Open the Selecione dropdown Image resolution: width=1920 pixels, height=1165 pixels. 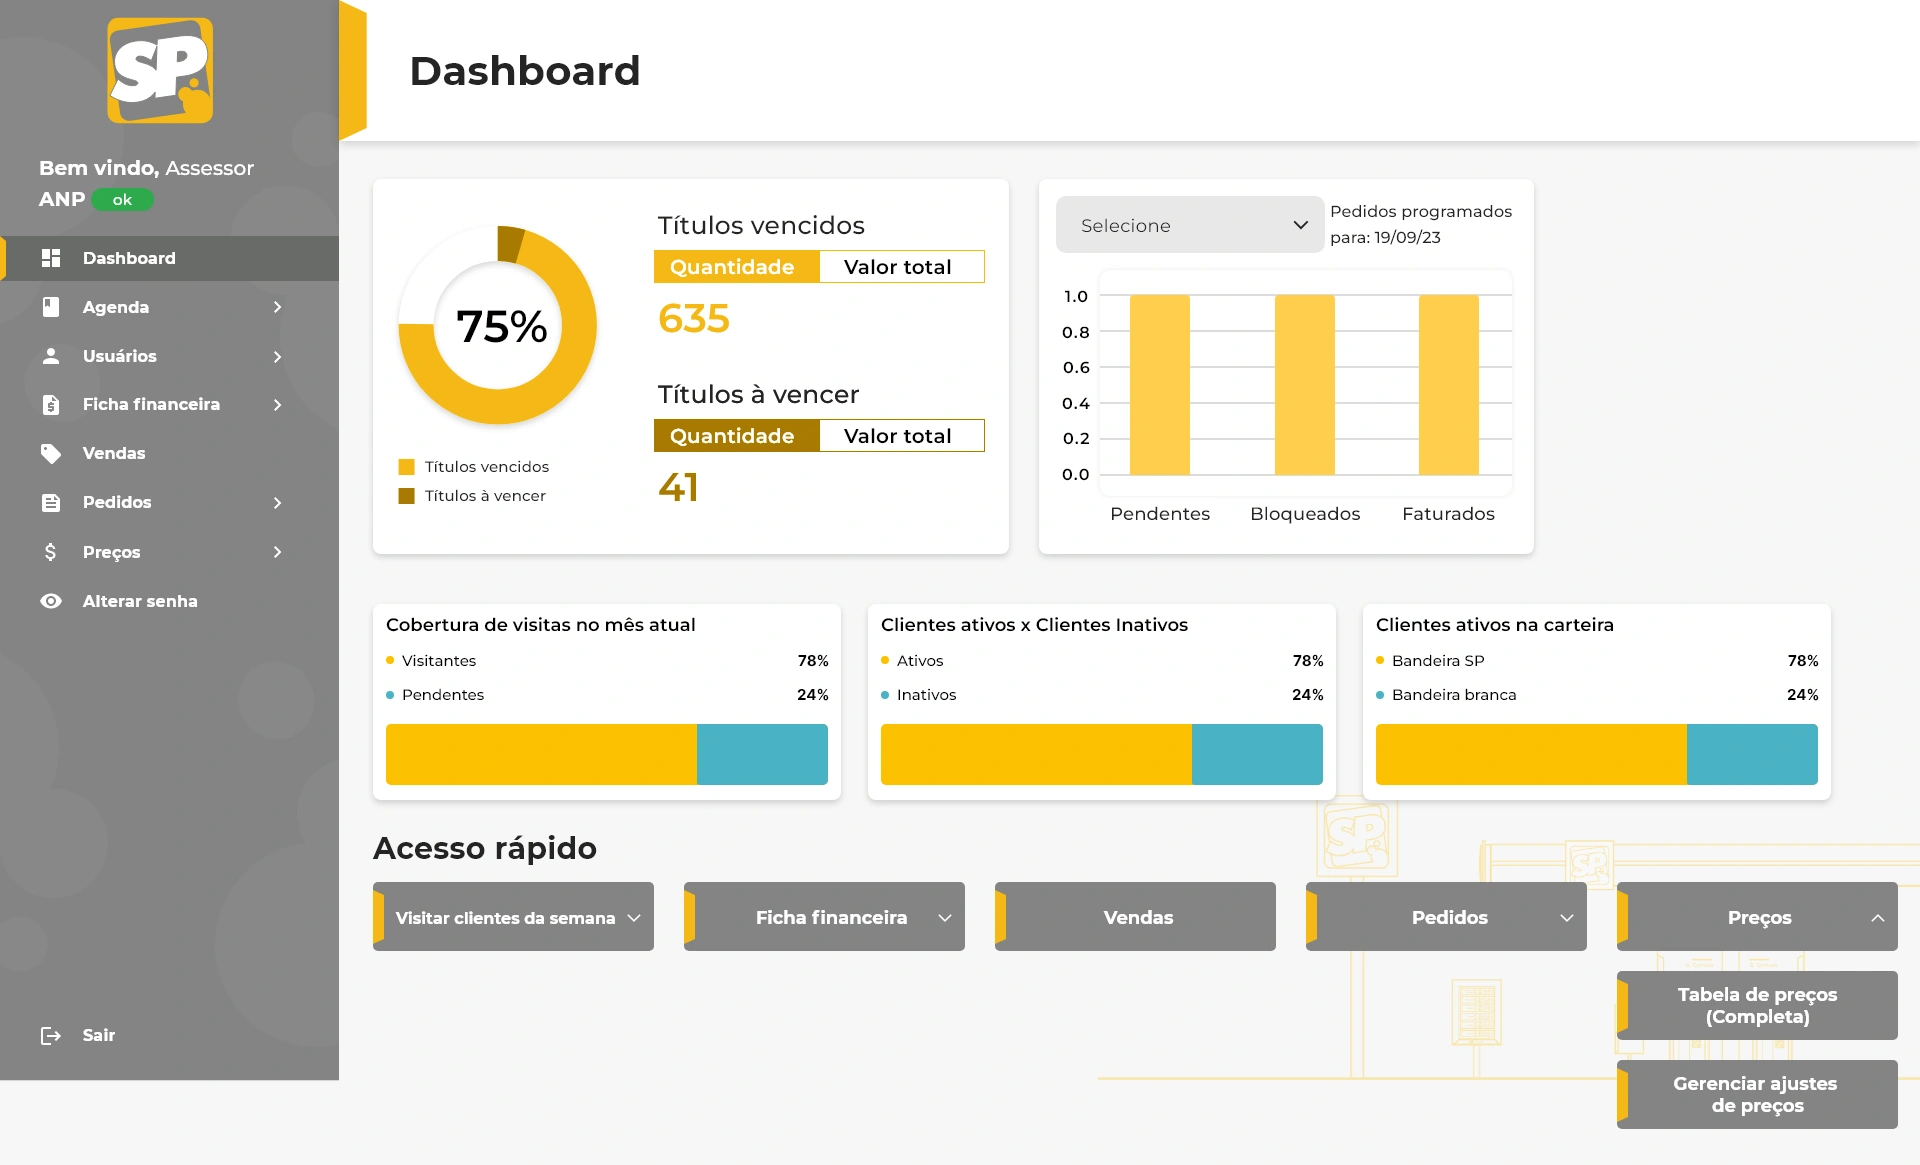1190,225
